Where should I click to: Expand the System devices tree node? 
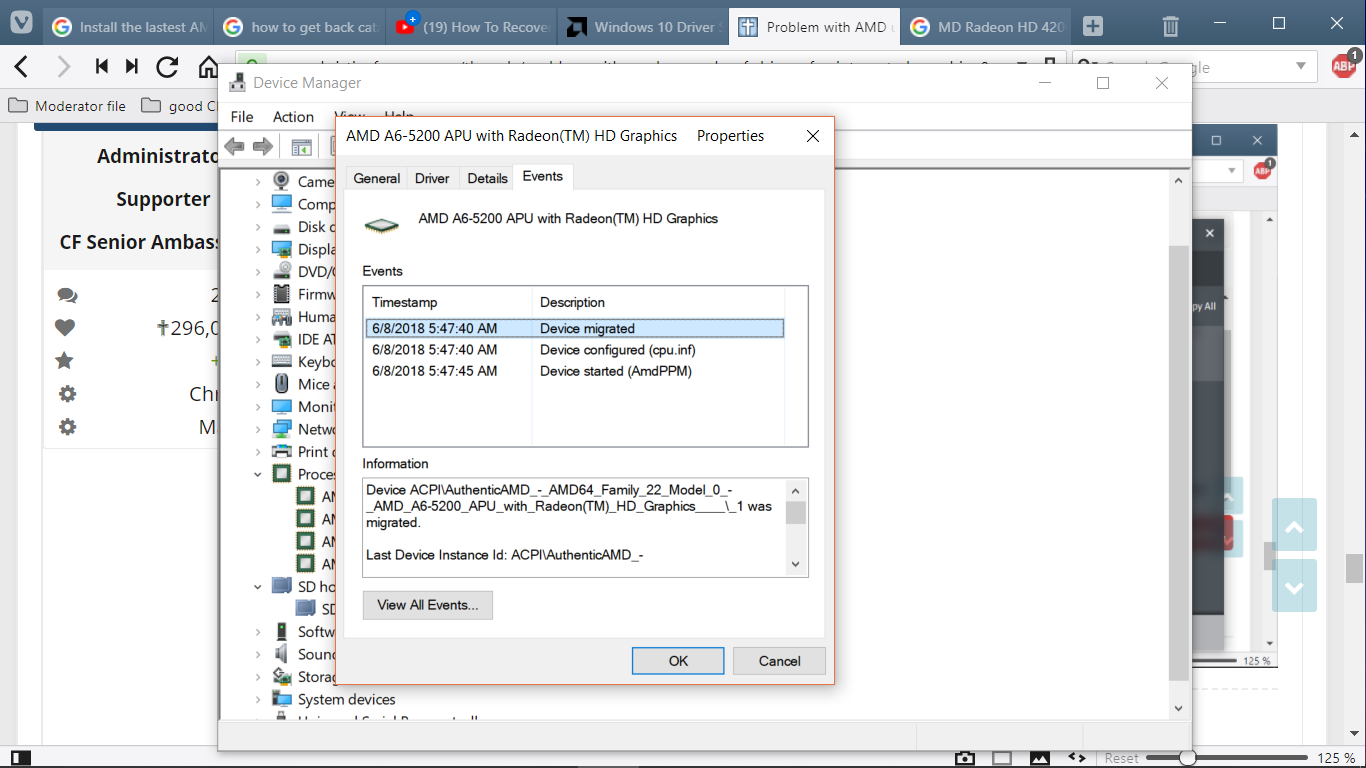coord(258,699)
